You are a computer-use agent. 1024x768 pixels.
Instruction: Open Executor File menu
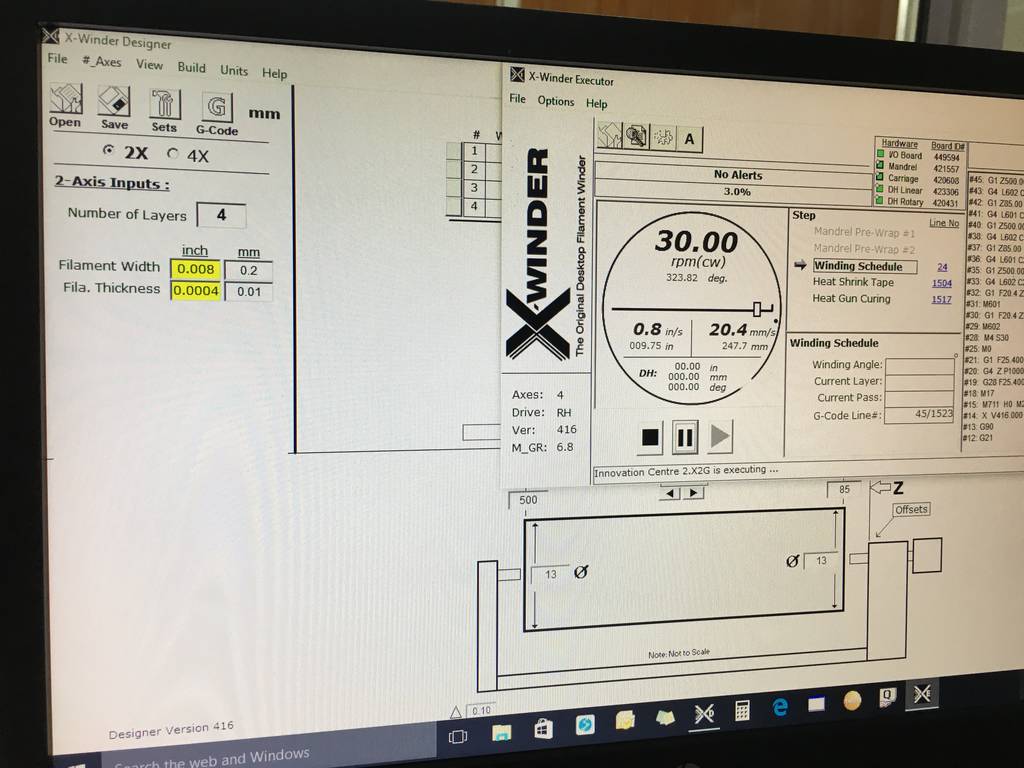tap(517, 99)
